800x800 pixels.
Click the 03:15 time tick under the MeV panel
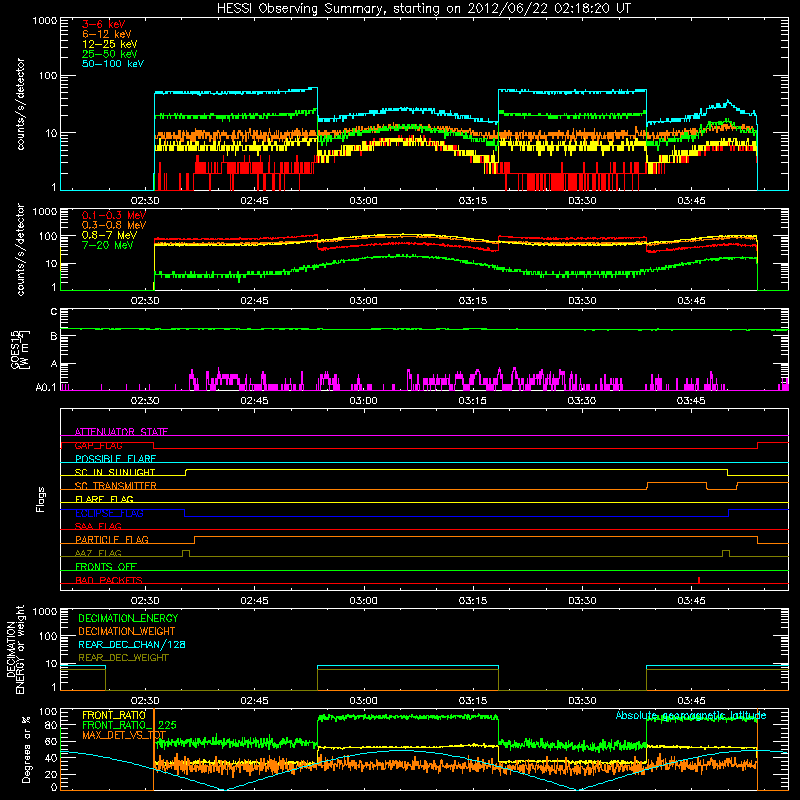(x=473, y=301)
